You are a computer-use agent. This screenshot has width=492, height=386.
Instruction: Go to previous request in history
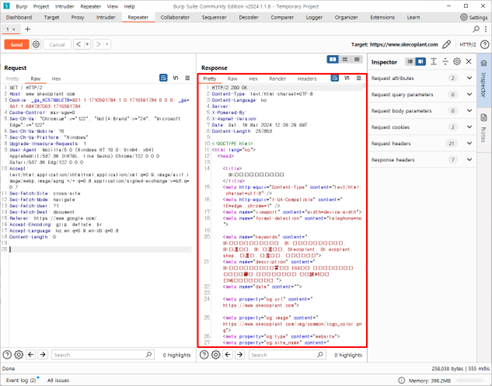(78, 44)
